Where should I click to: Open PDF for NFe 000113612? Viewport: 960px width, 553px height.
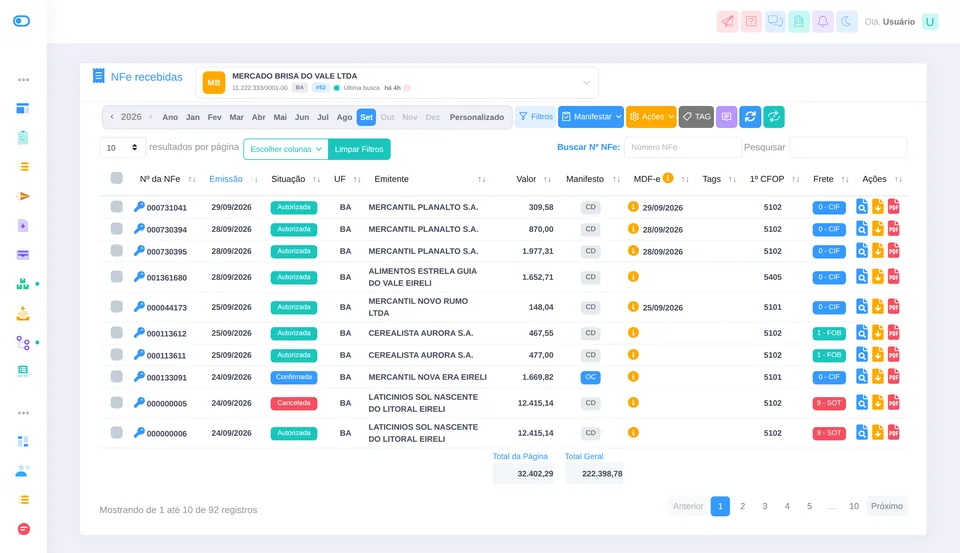[893, 333]
